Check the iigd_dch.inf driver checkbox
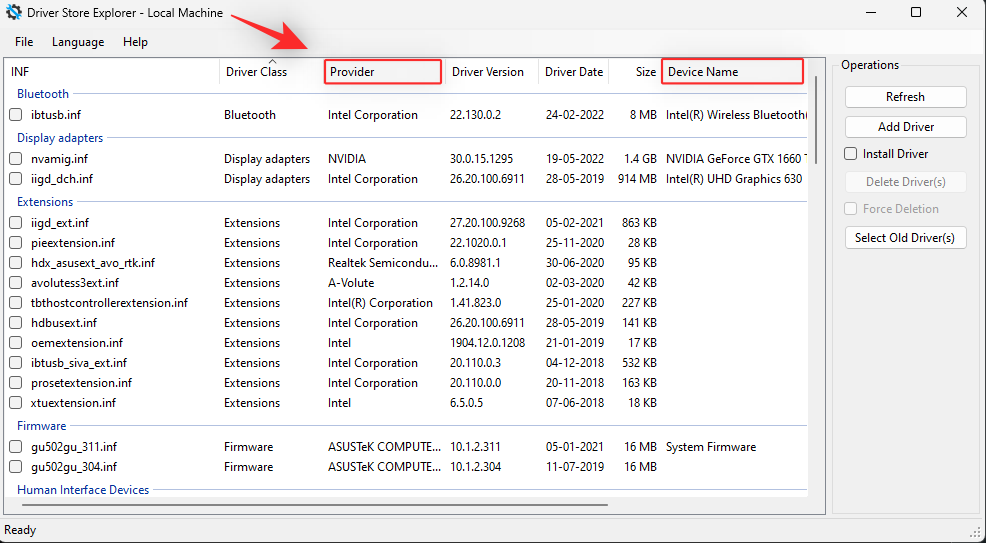 tap(16, 179)
